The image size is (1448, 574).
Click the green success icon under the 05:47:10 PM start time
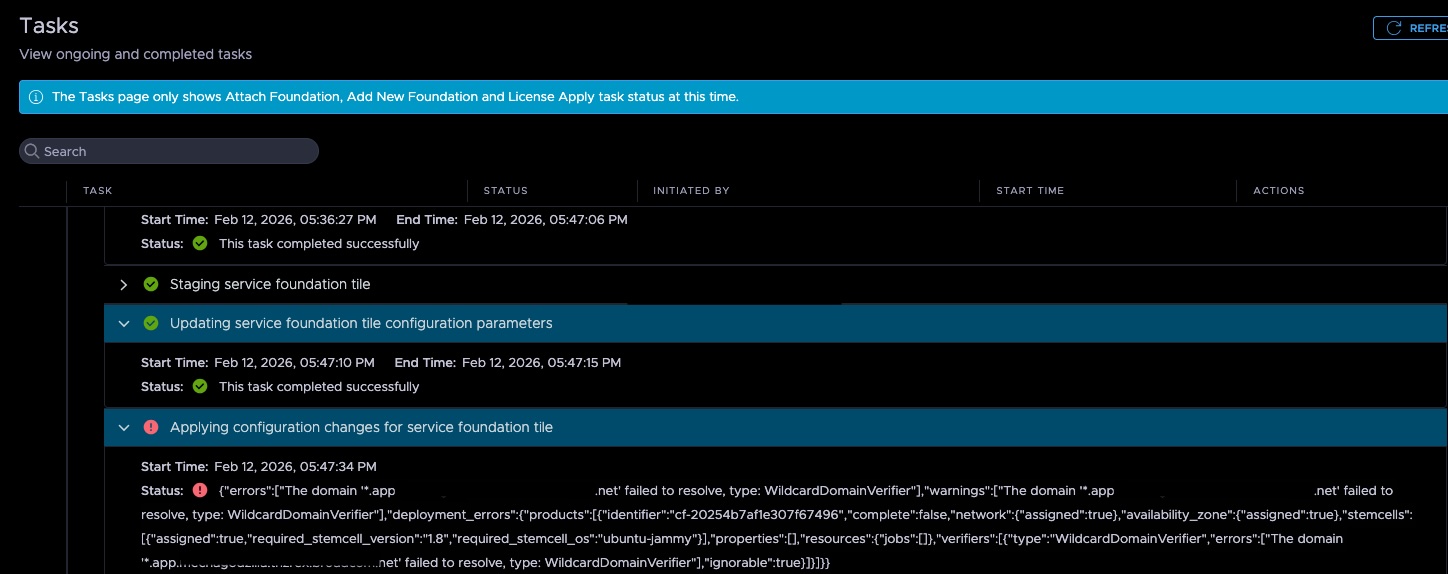200,386
